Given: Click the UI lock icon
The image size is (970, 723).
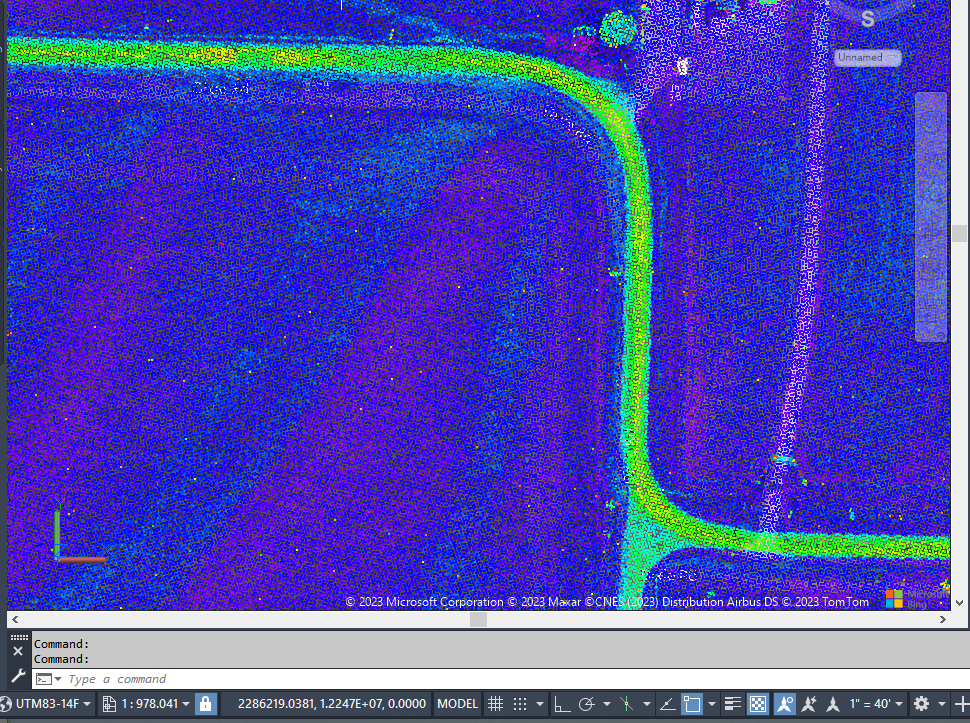Looking at the screenshot, I should pyautogui.click(x=206, y=704).
